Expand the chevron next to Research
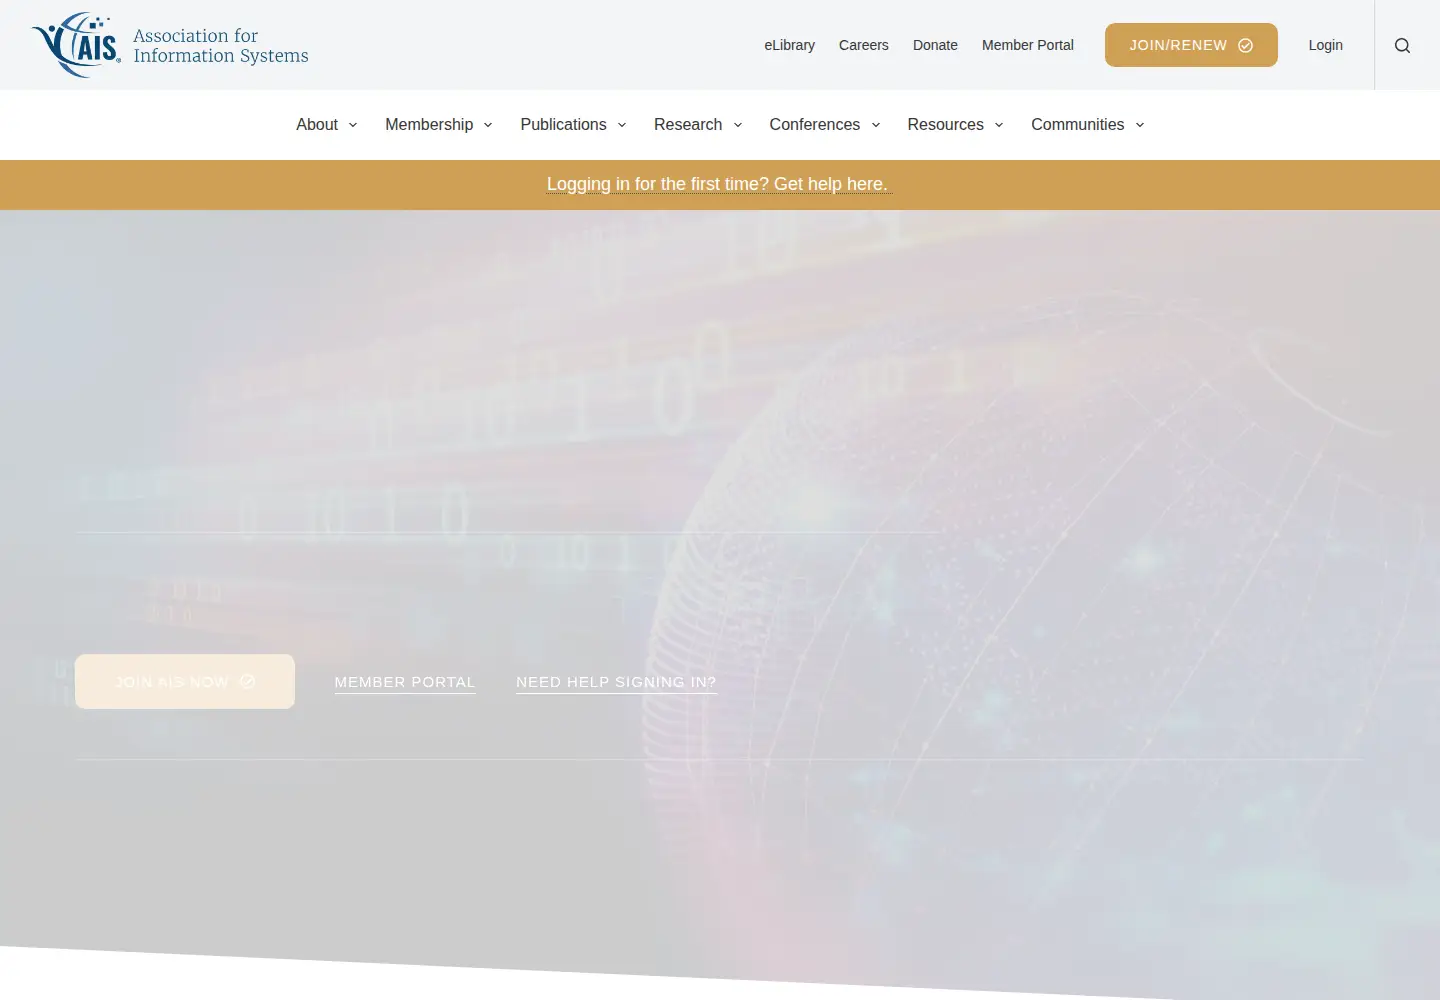1440x1000 pixels. 738,125
